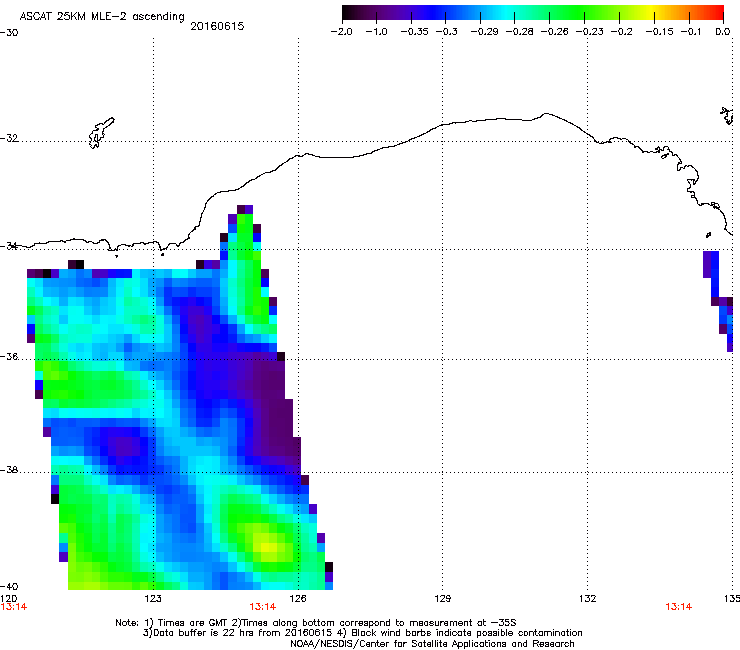The height and width of the screenshot is (650, 740).
Task: Click the '-0.23' color scale value
Action: (589, 32)
